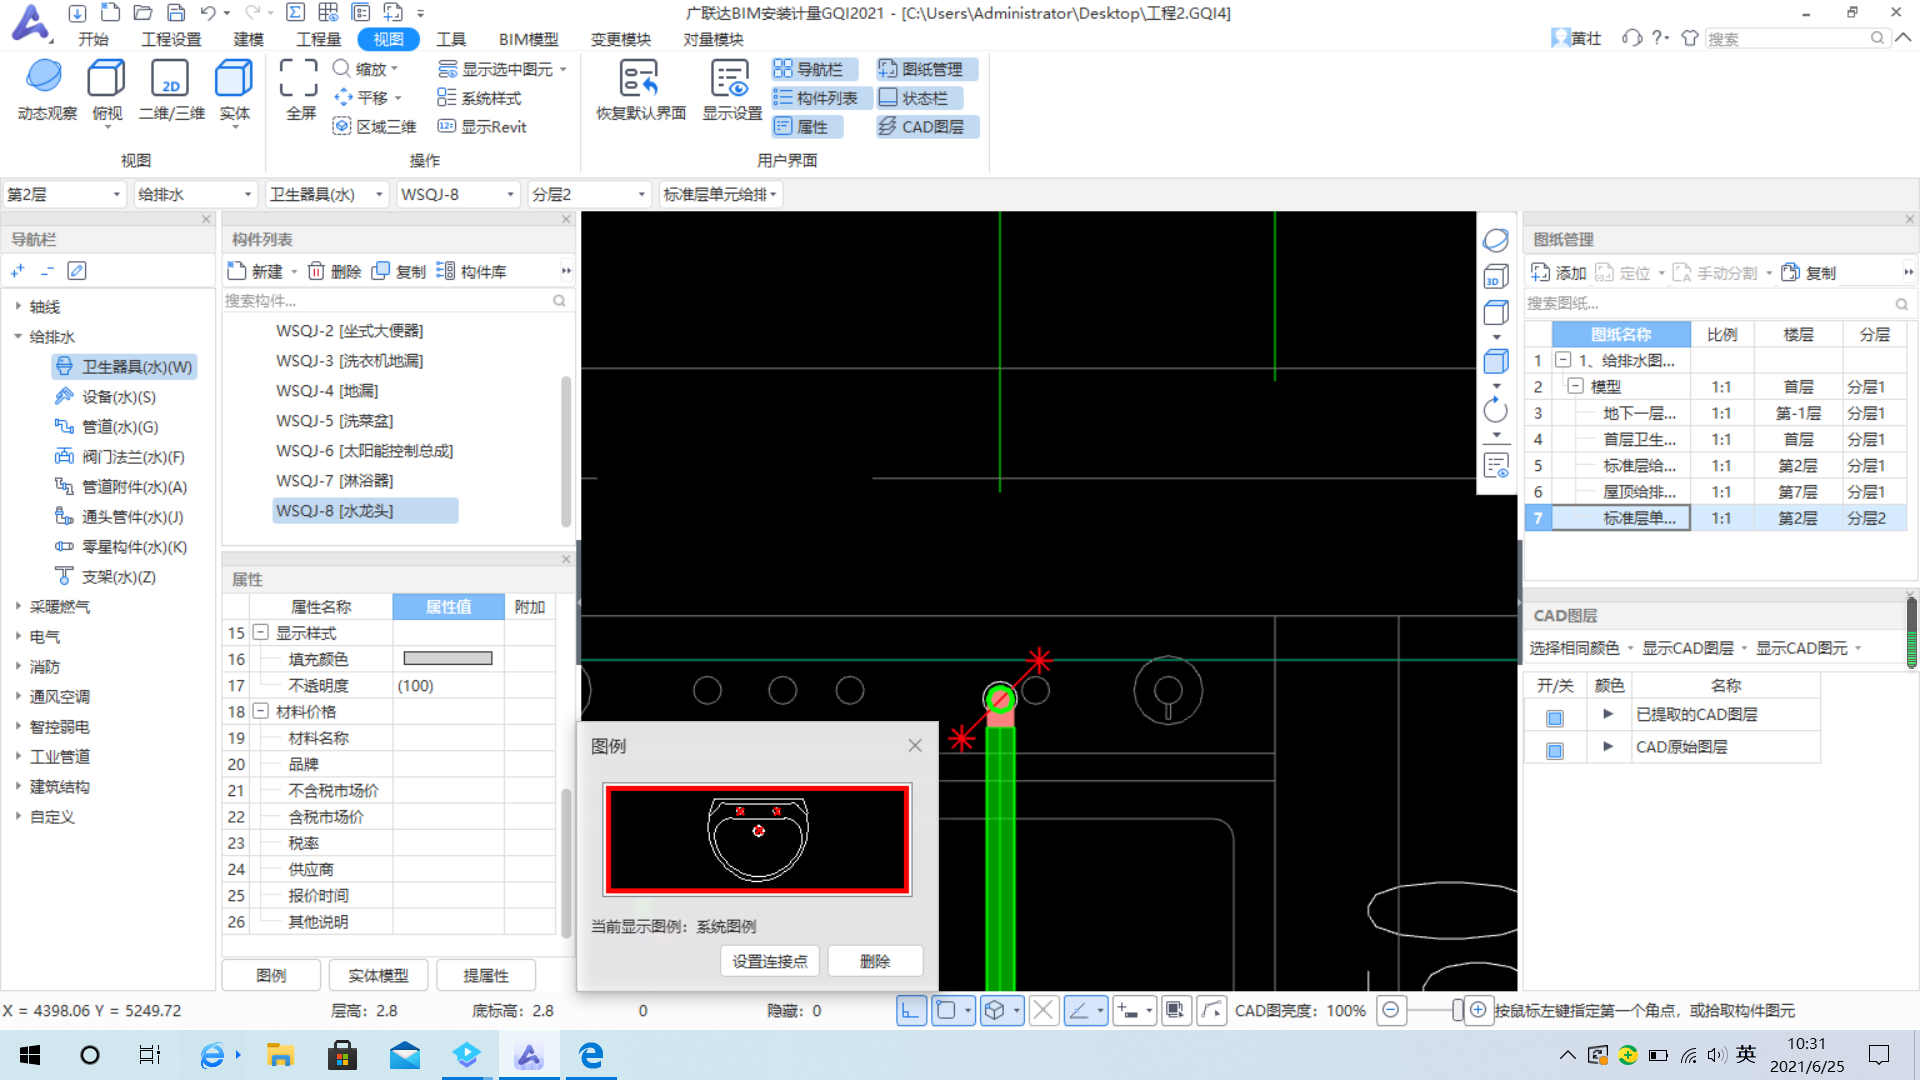Screen dimensions: 1920x1080
Task: Click 区域三维 region 3D tool
Action: pos(374,126)
